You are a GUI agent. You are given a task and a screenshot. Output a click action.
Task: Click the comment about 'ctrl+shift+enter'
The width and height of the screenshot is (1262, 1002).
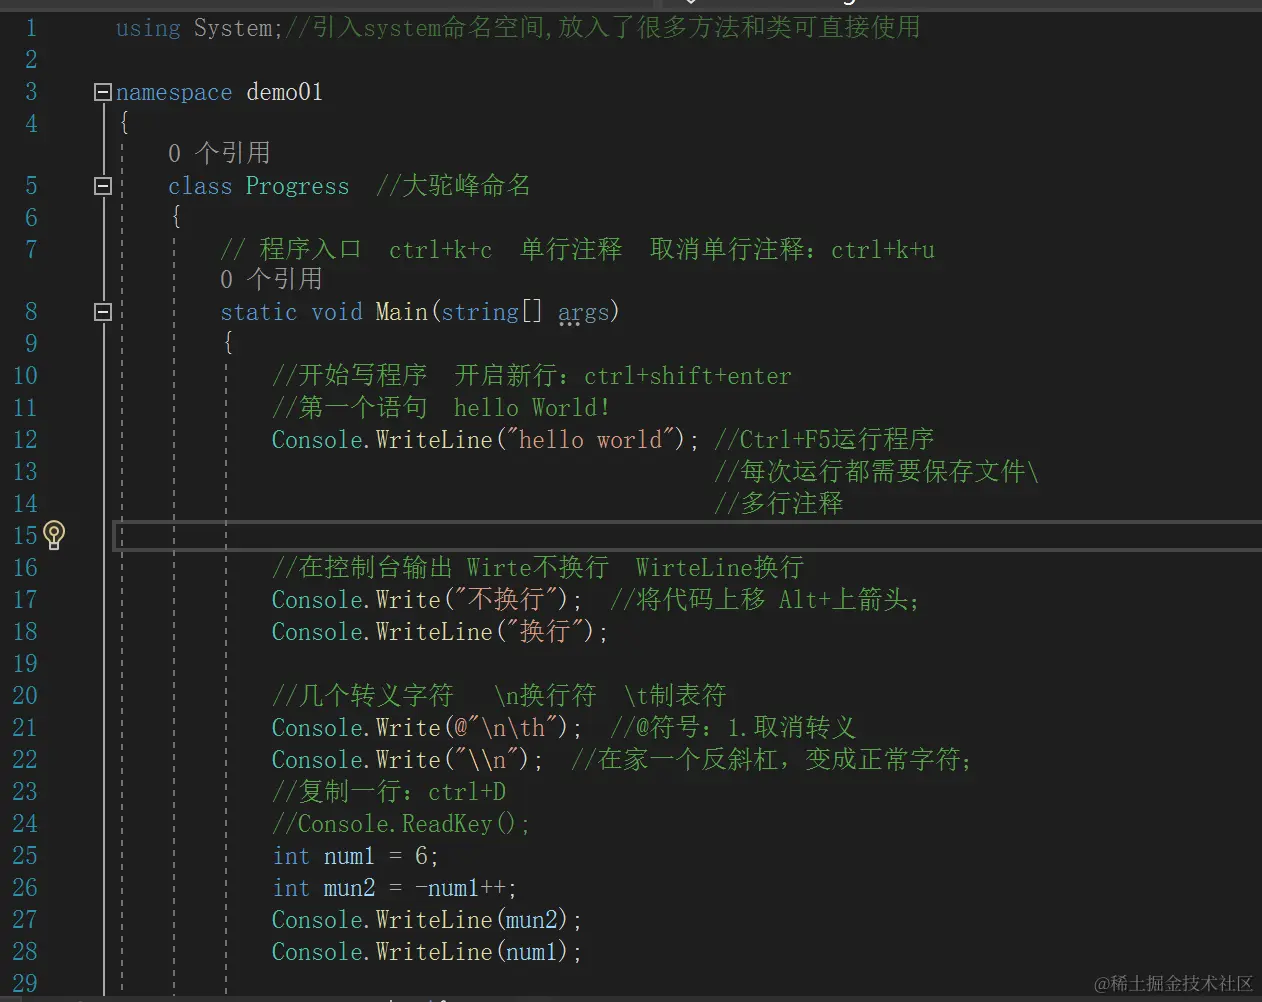532,375
